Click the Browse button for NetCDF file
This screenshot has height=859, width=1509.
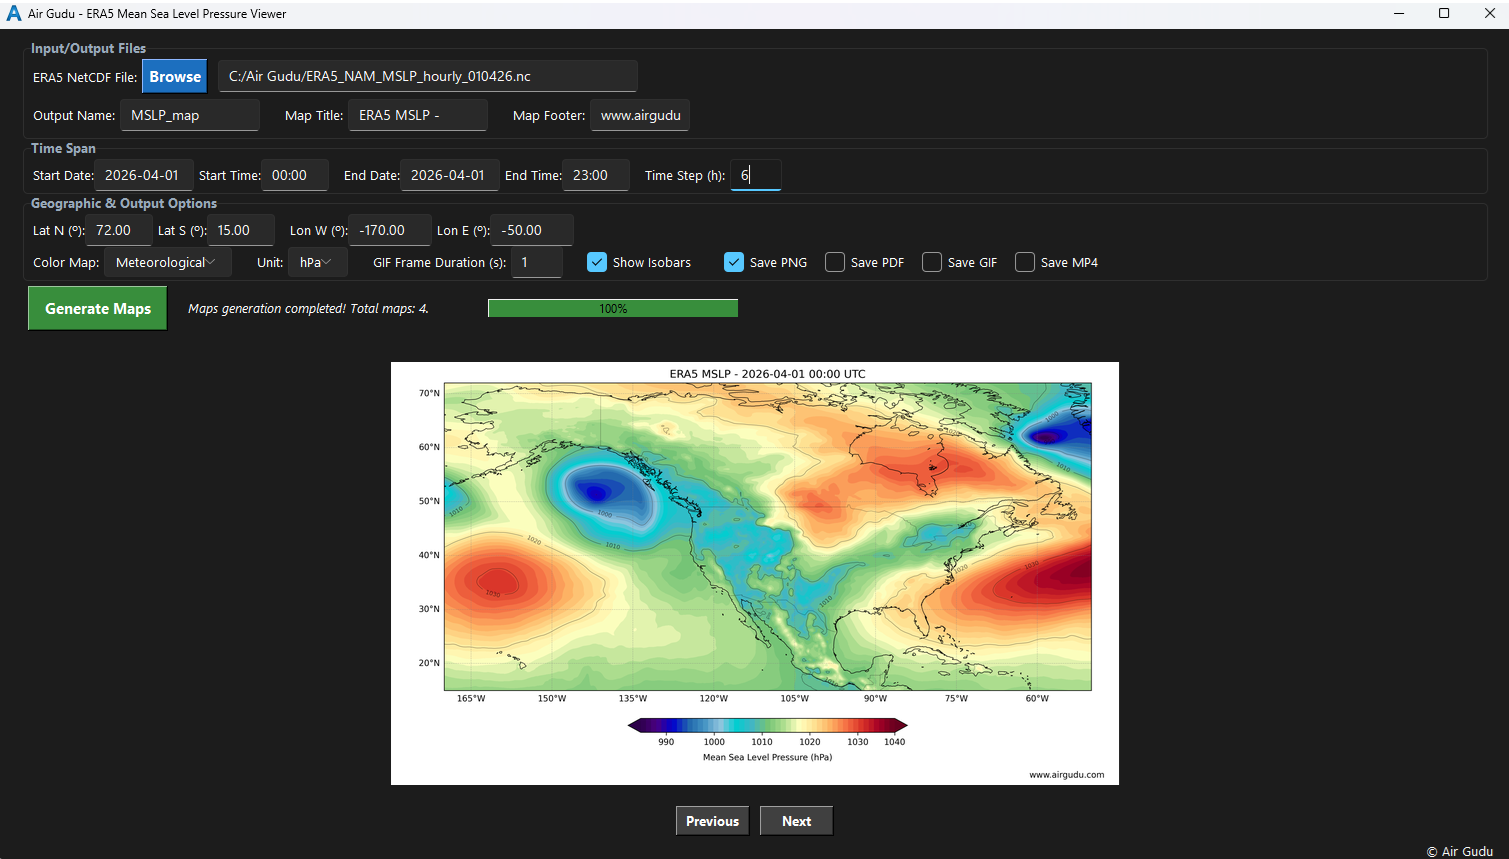[175, 77]
